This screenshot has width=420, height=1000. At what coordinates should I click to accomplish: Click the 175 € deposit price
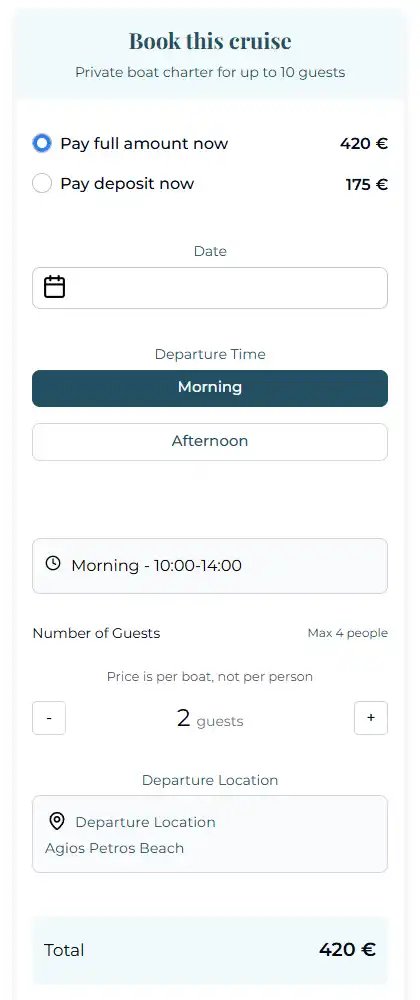point(366,185)
